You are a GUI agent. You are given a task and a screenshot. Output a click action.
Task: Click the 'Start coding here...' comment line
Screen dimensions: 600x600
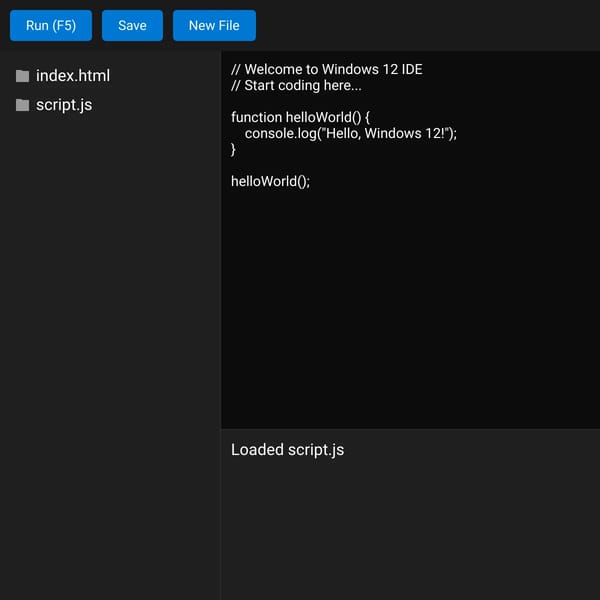[296, 85]
